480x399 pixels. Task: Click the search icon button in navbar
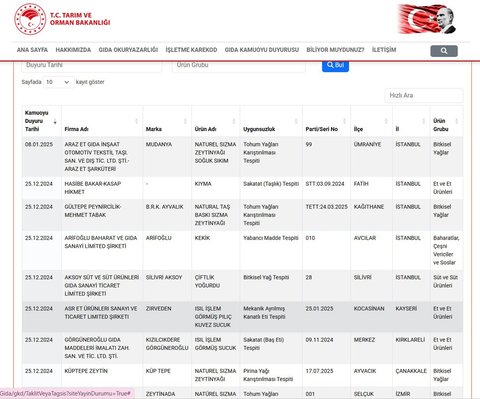pyautogui.click(x=444, y=51)
